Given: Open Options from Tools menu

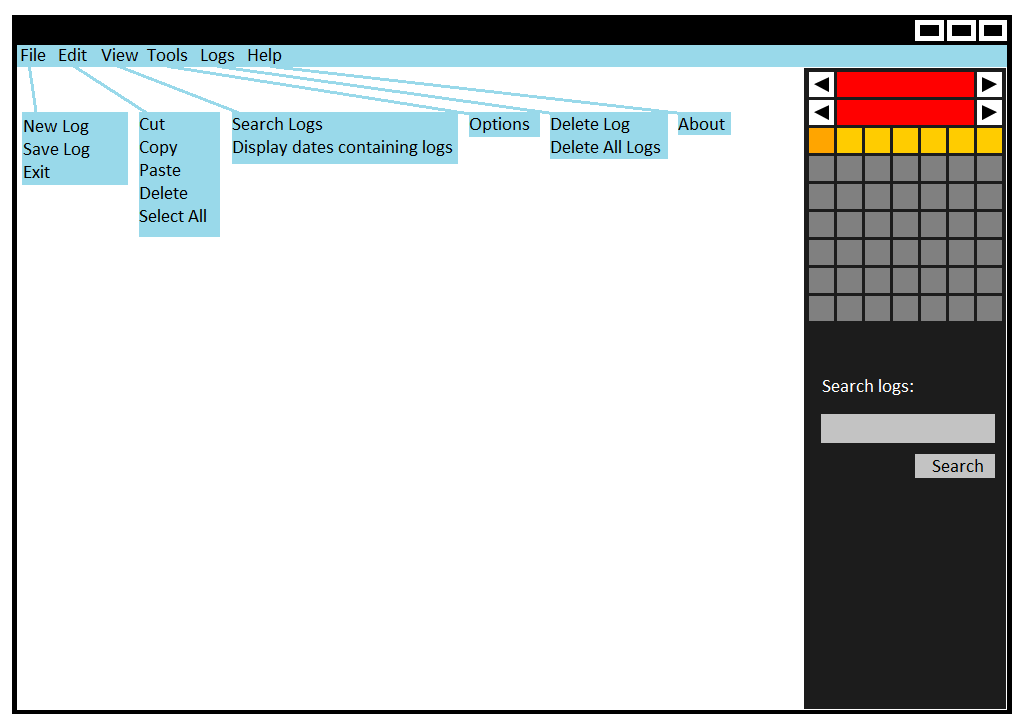Looking at the screenshot, I should coord(500,124).
